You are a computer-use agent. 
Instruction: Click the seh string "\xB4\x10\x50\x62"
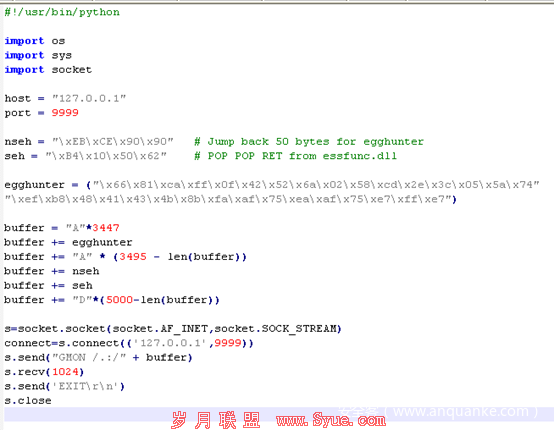[106, 156]
